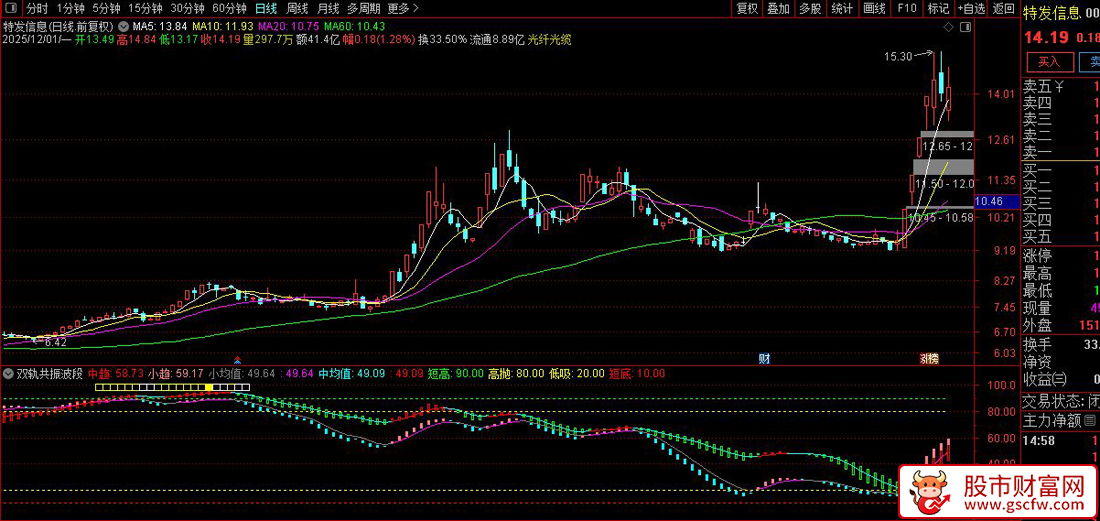Viewport: 1100px width, 521px height.
Task: Click the up-arrow marker below candles
Action: click(237, 358)
